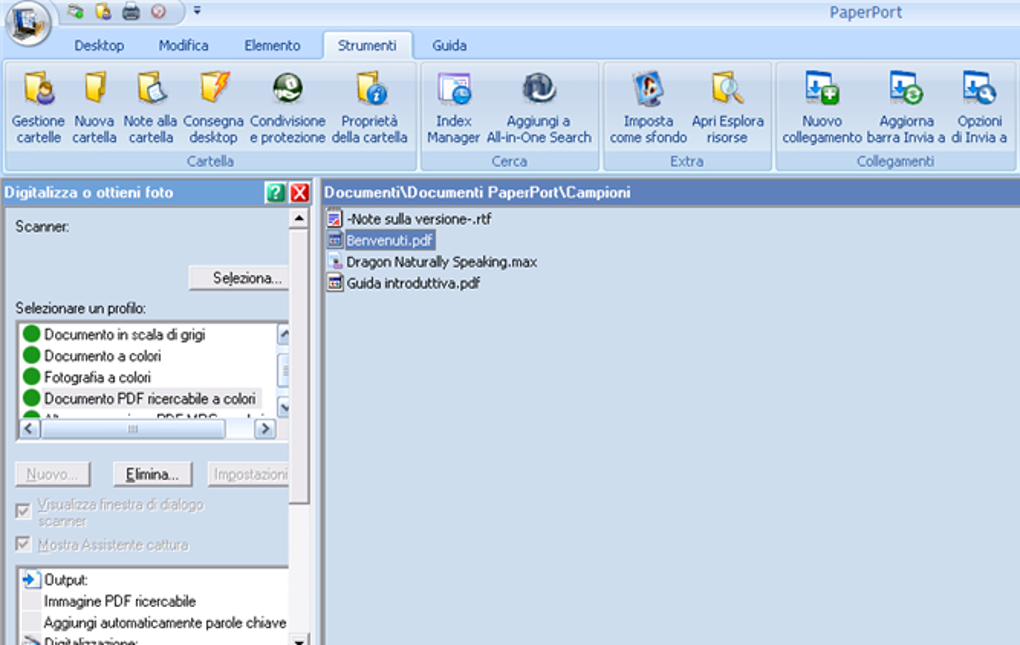Image resolution: width=1020 pixels, height=645 pixels.
Task: Select file -Note sulla versione-.rtf
Action: [x=418, y=219]
